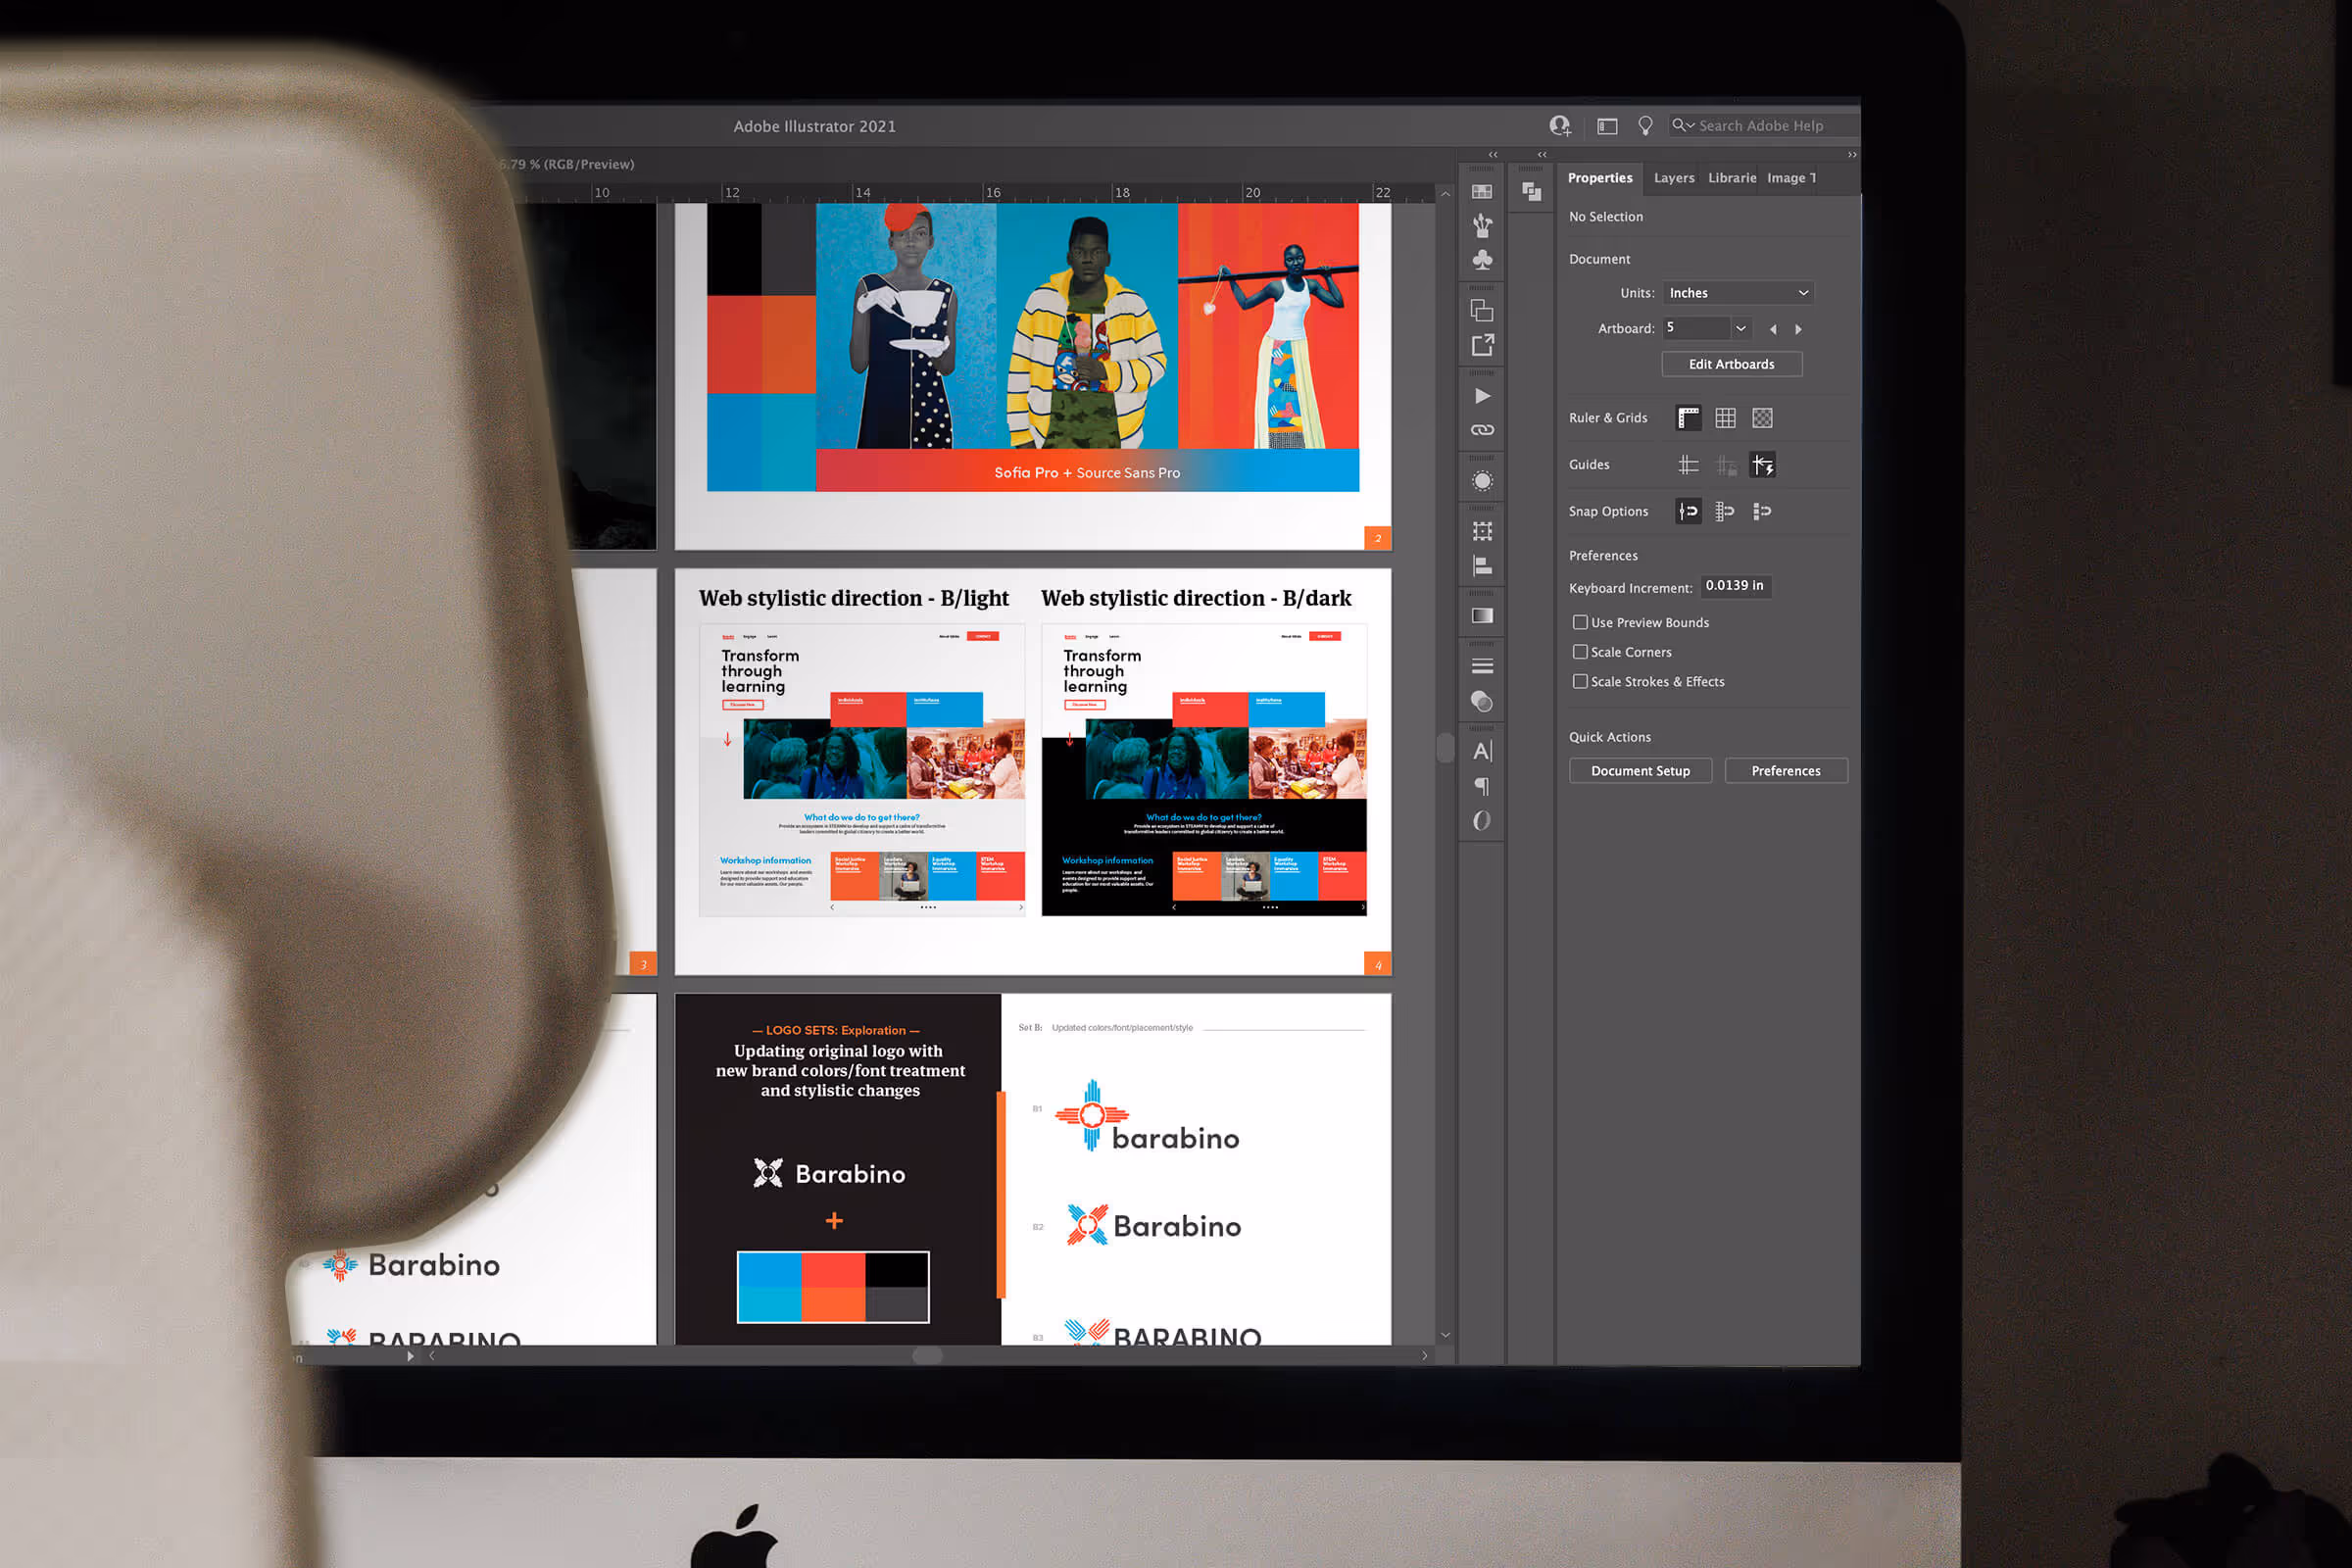Click the Keyboard Increment input field
Viewport: 2352px width, 1568px height.
point(1735,586)
